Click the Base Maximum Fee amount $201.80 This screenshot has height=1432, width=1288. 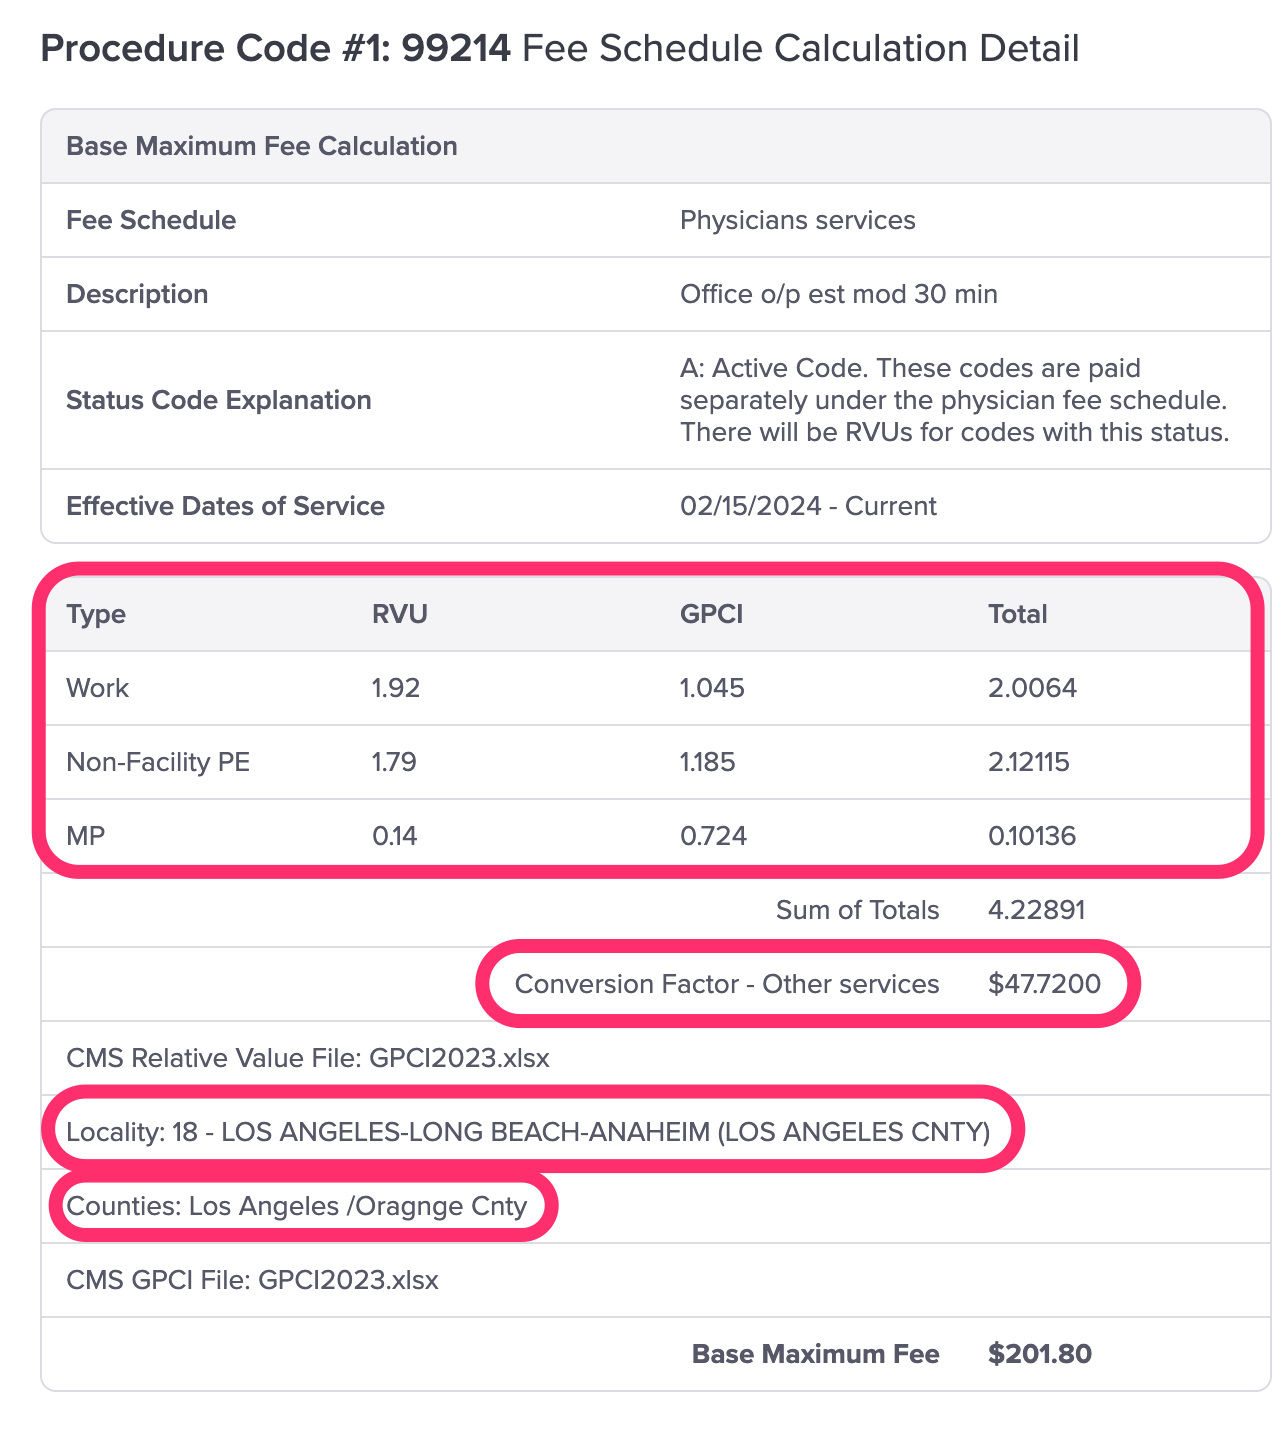pos(1040,1354)
